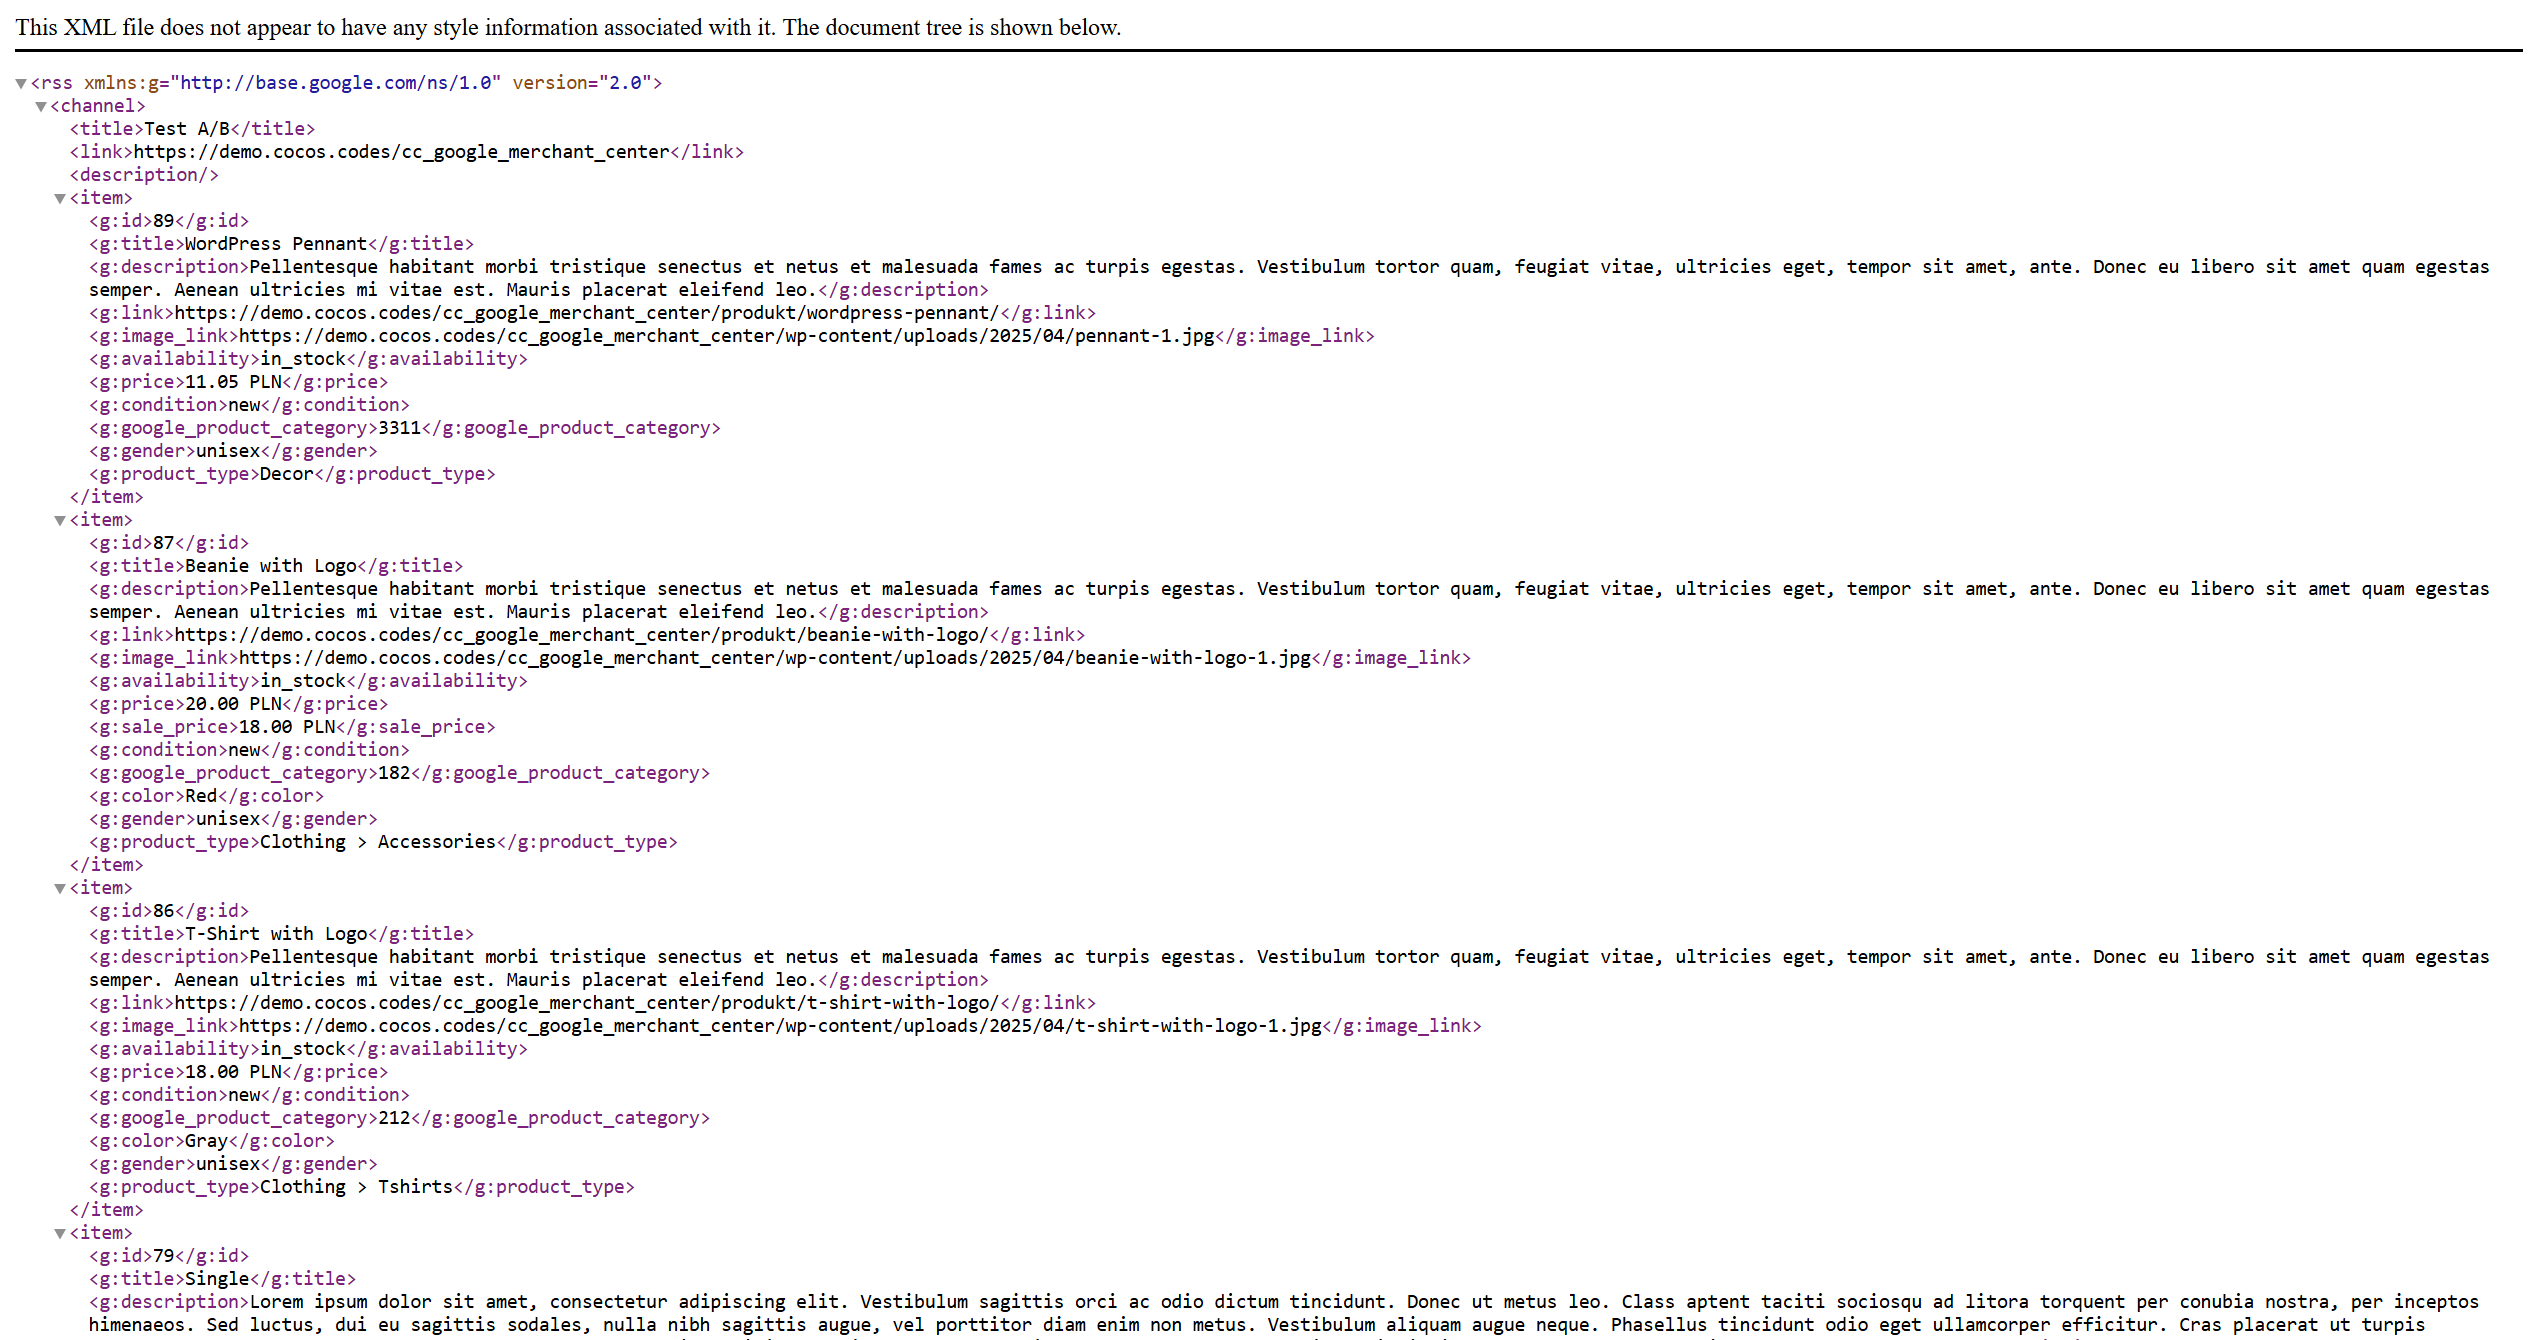Image resolution: width=2534 pixels, height=1340 pixels.
Task: Click the 18.00 PLN sale price value
Action: (x=287, y=727)
